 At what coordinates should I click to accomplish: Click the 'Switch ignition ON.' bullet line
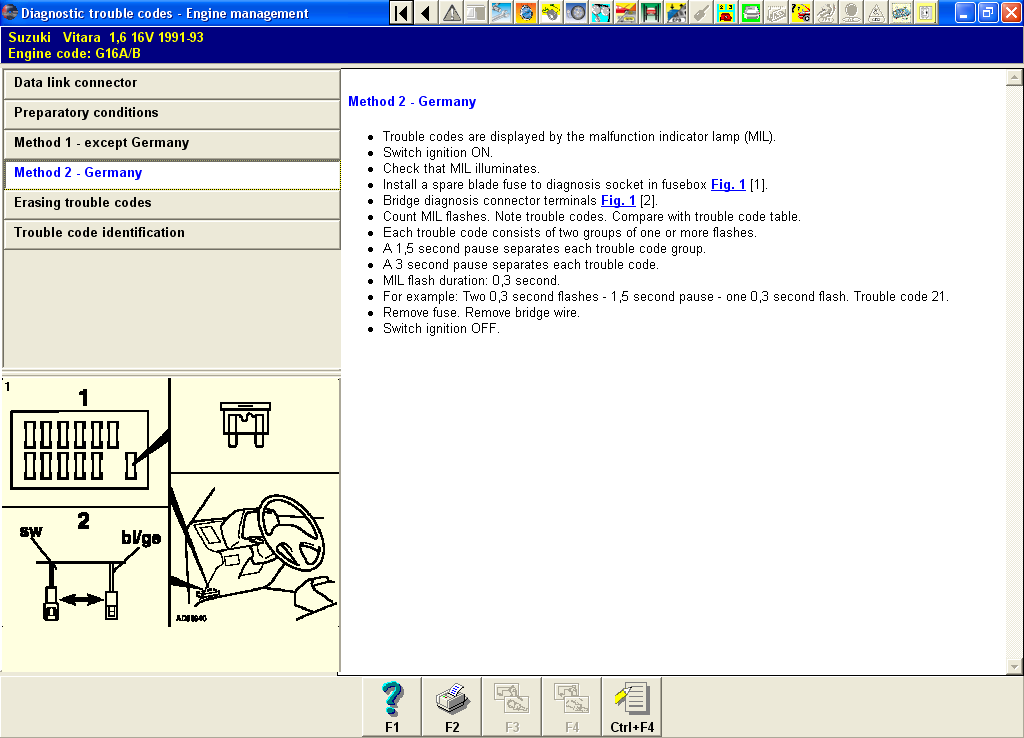438,153
